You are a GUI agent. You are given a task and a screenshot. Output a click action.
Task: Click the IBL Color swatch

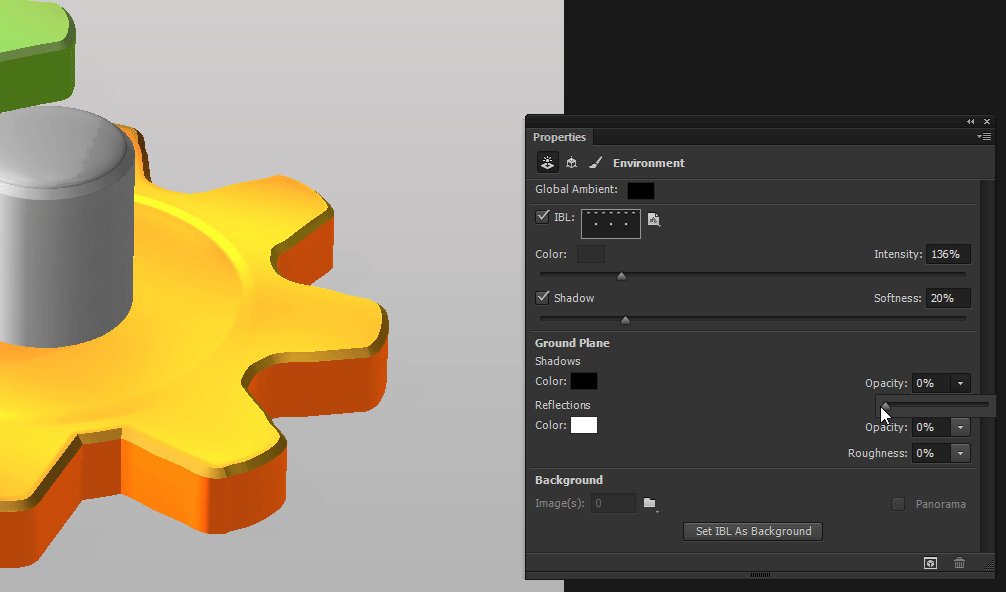pyautogui.click(x=590, y=254)
